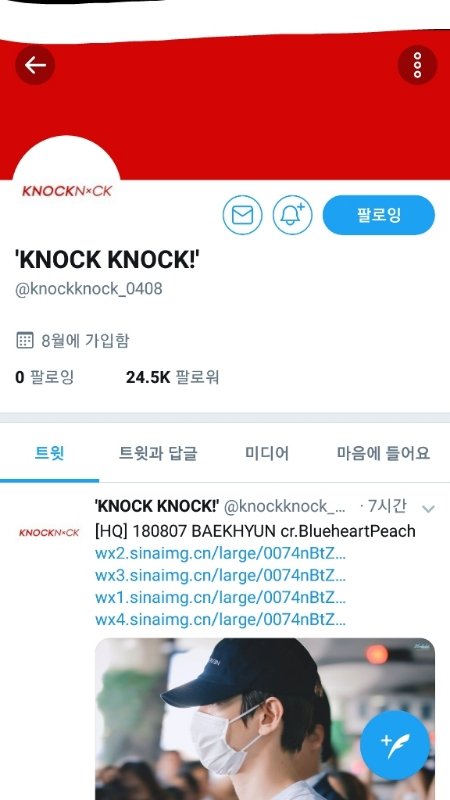Screen dimensions: 450x800
Task: Open the BAEKHYUN tweet photo
Action: pos(265,719)
